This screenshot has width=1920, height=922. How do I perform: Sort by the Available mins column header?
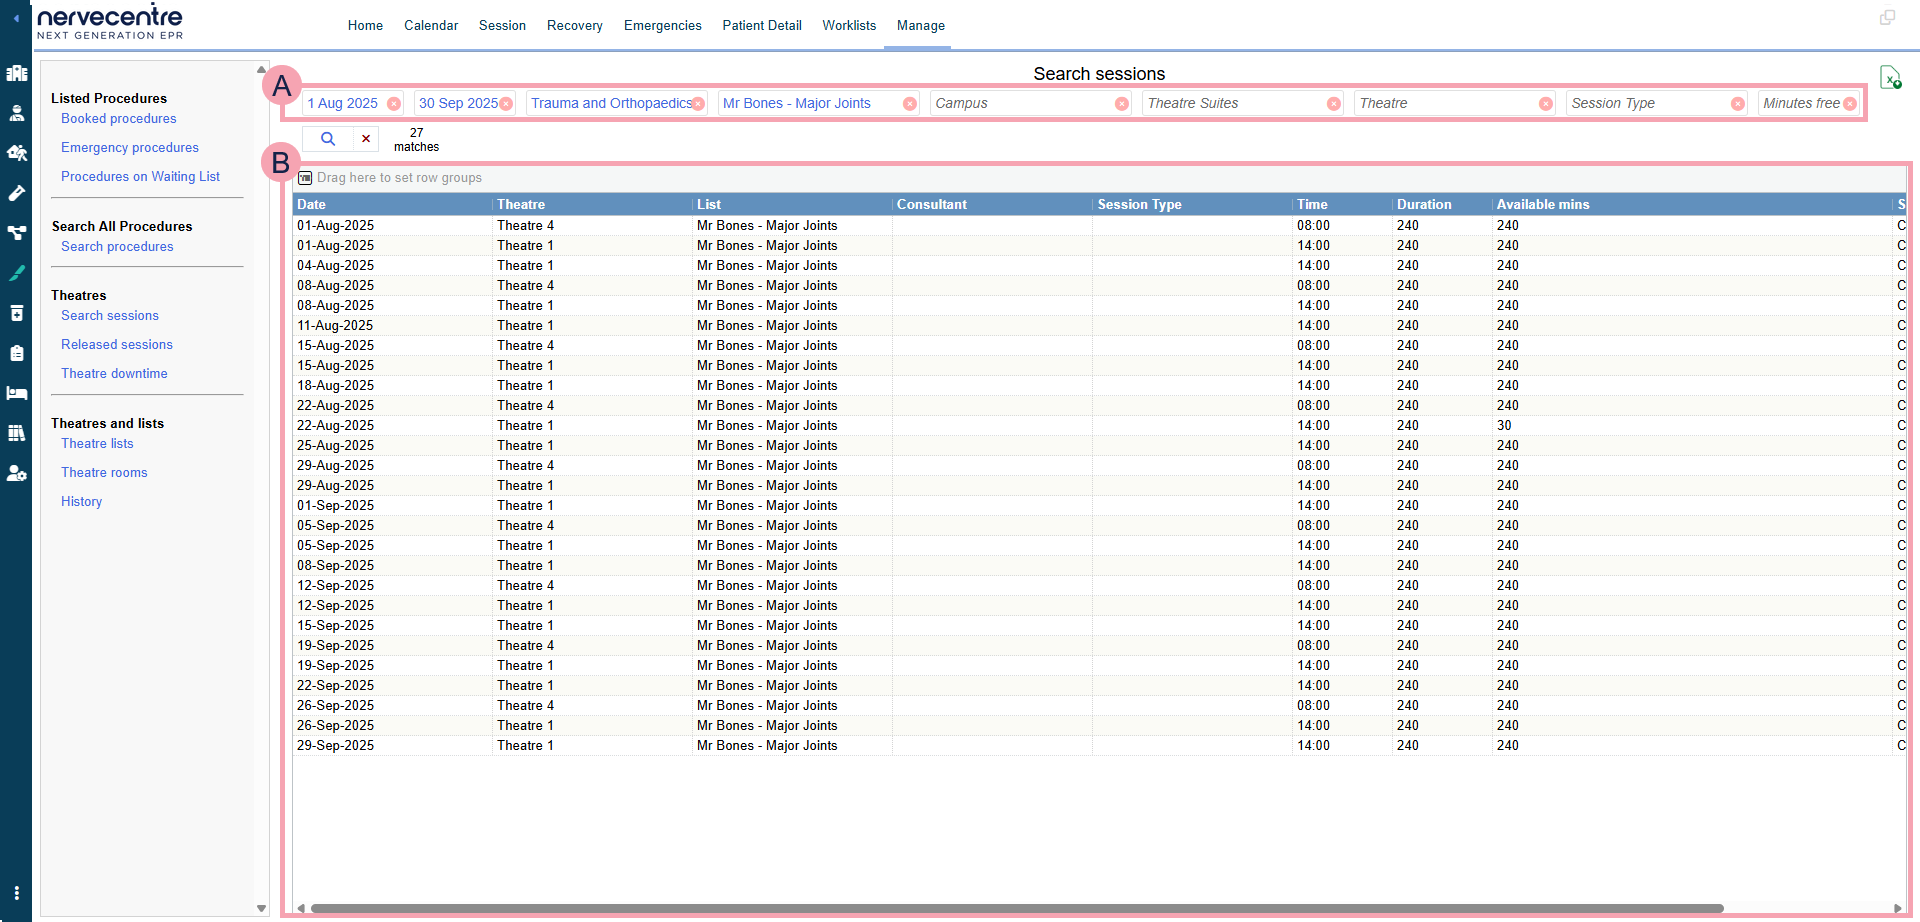point(1542,205)
